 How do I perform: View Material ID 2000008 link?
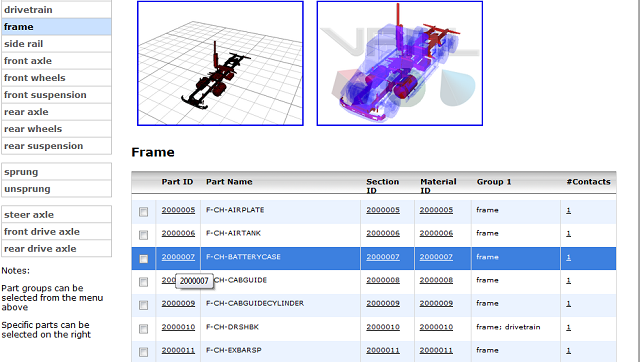tap(436, 280)
